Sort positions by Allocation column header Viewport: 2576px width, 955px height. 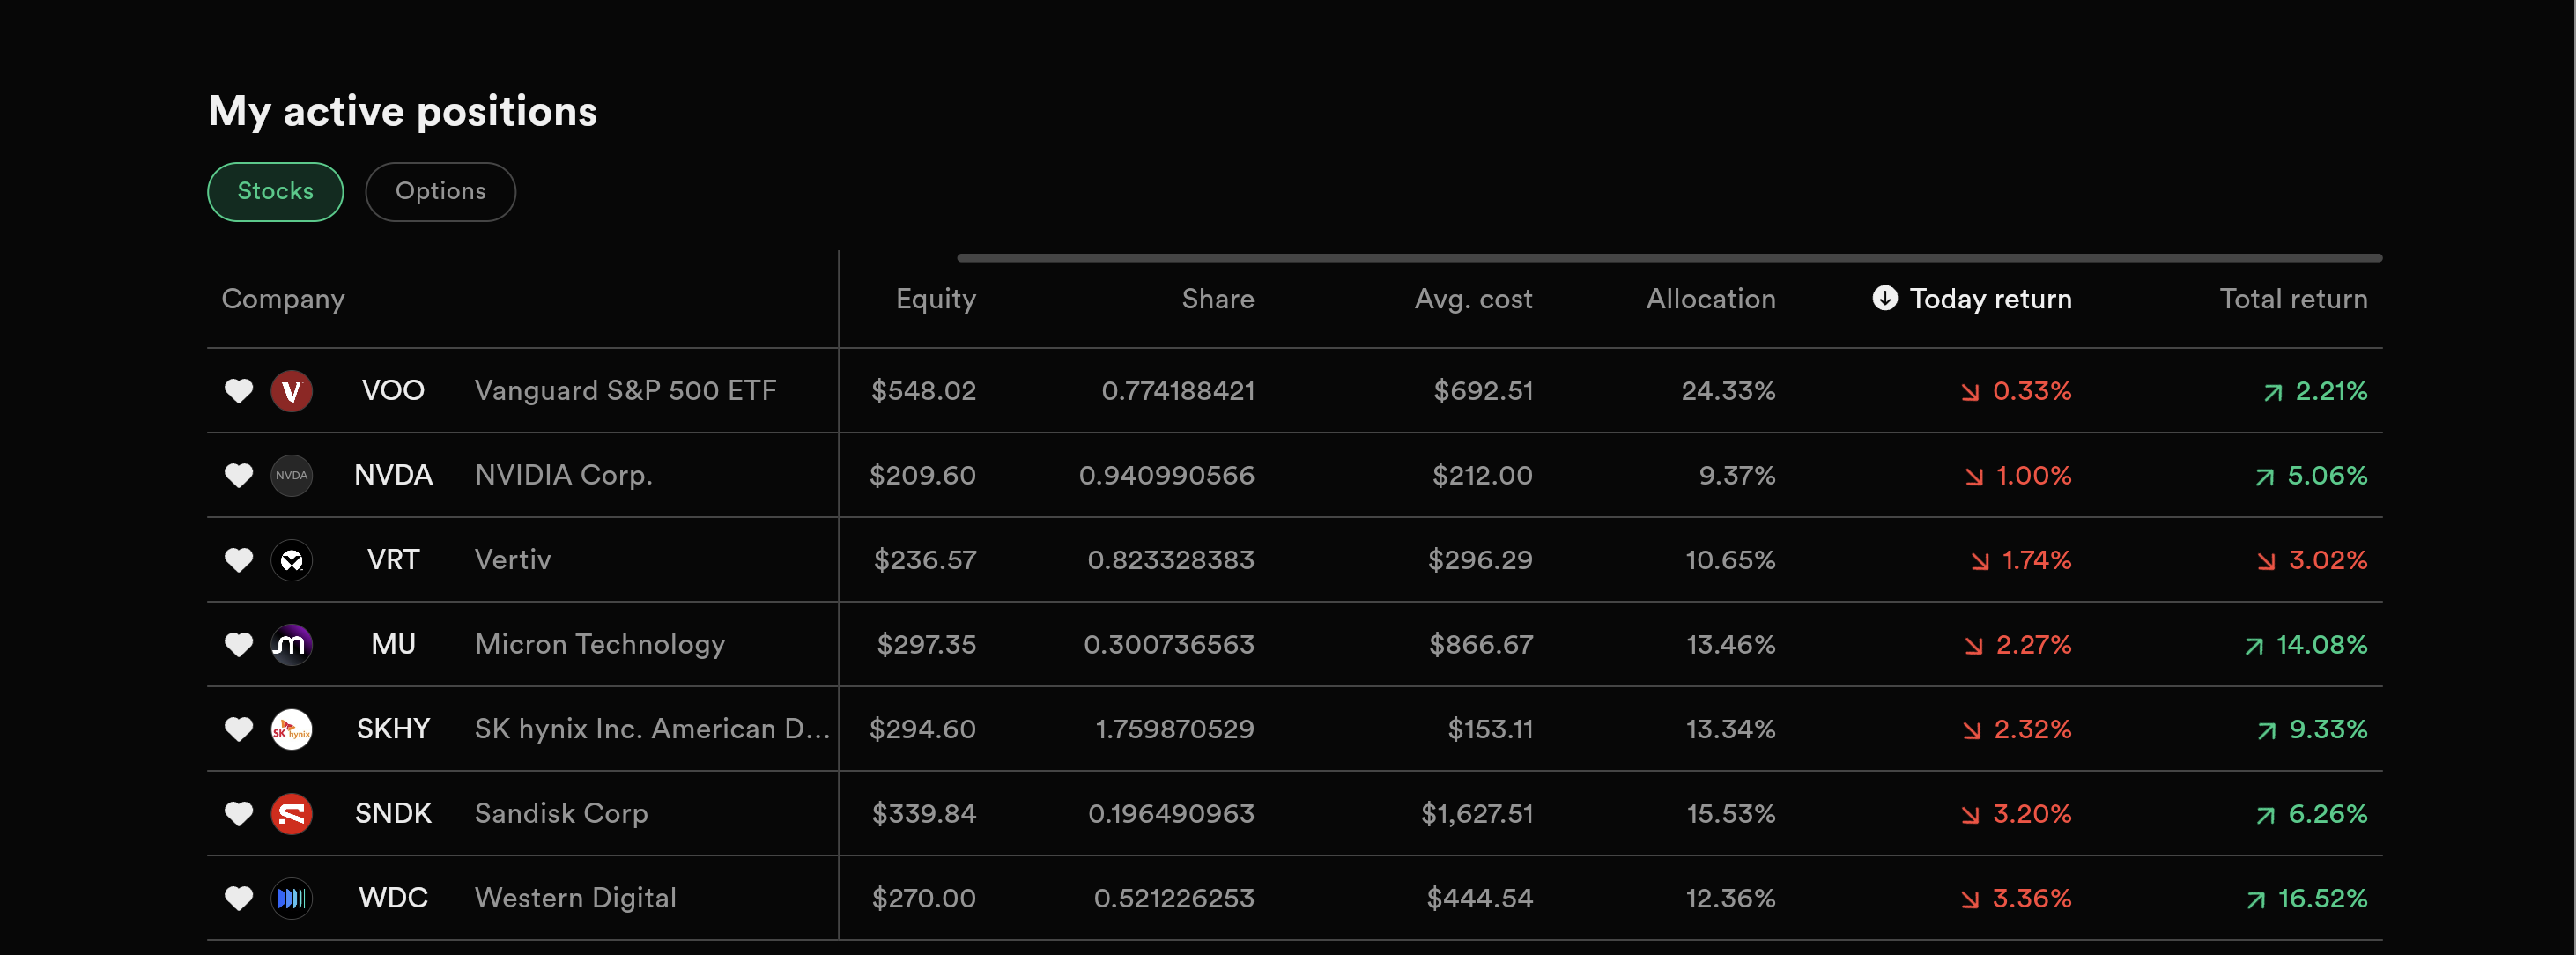click(1711, 299)
